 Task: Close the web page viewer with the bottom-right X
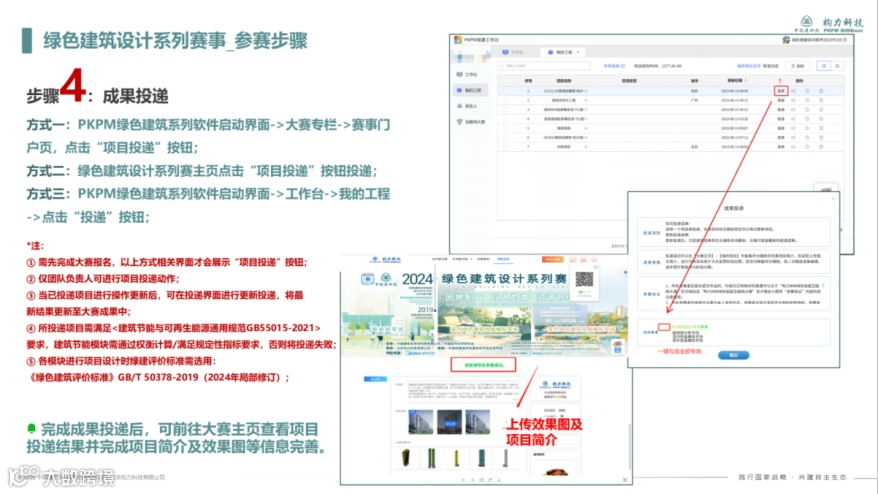tap(625, 480)
